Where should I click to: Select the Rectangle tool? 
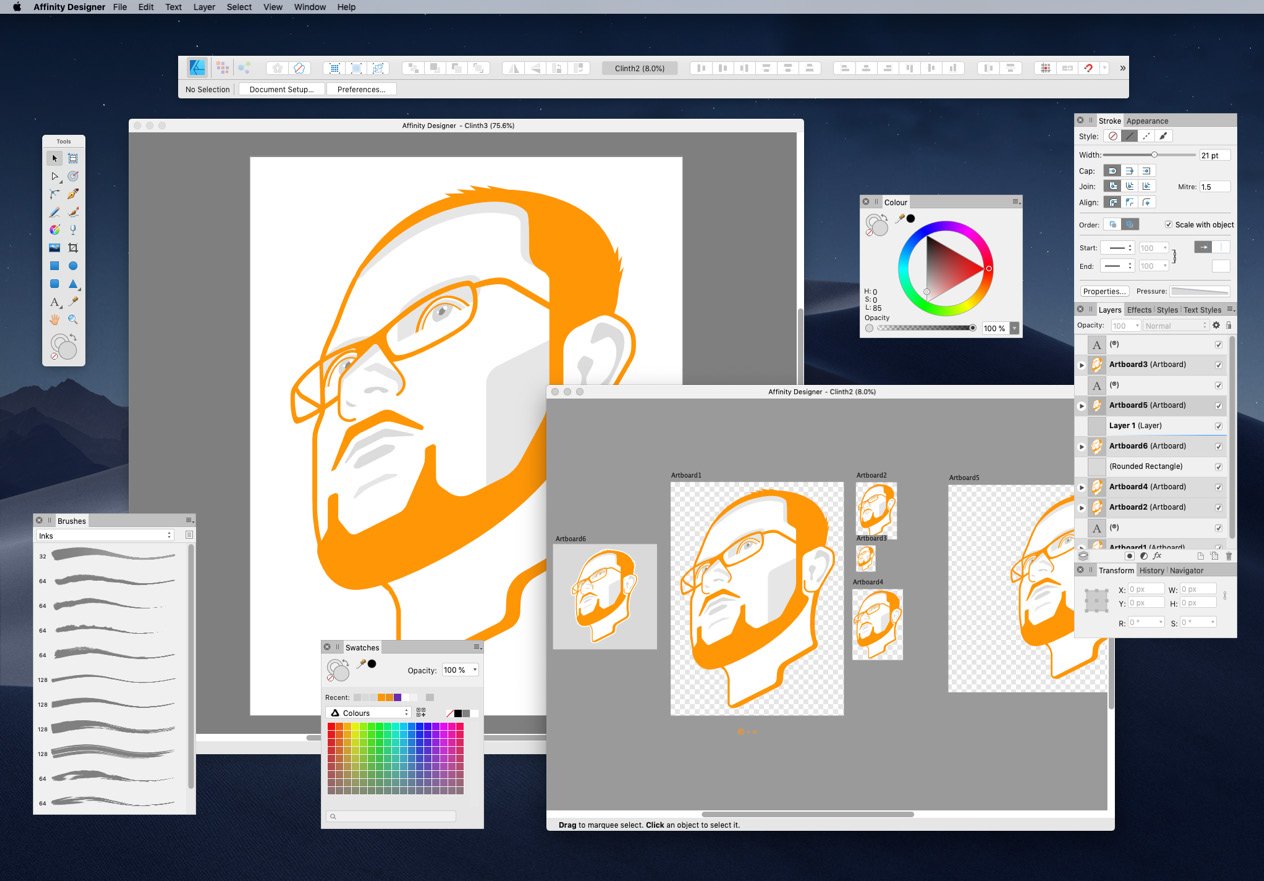pos(55,266)
